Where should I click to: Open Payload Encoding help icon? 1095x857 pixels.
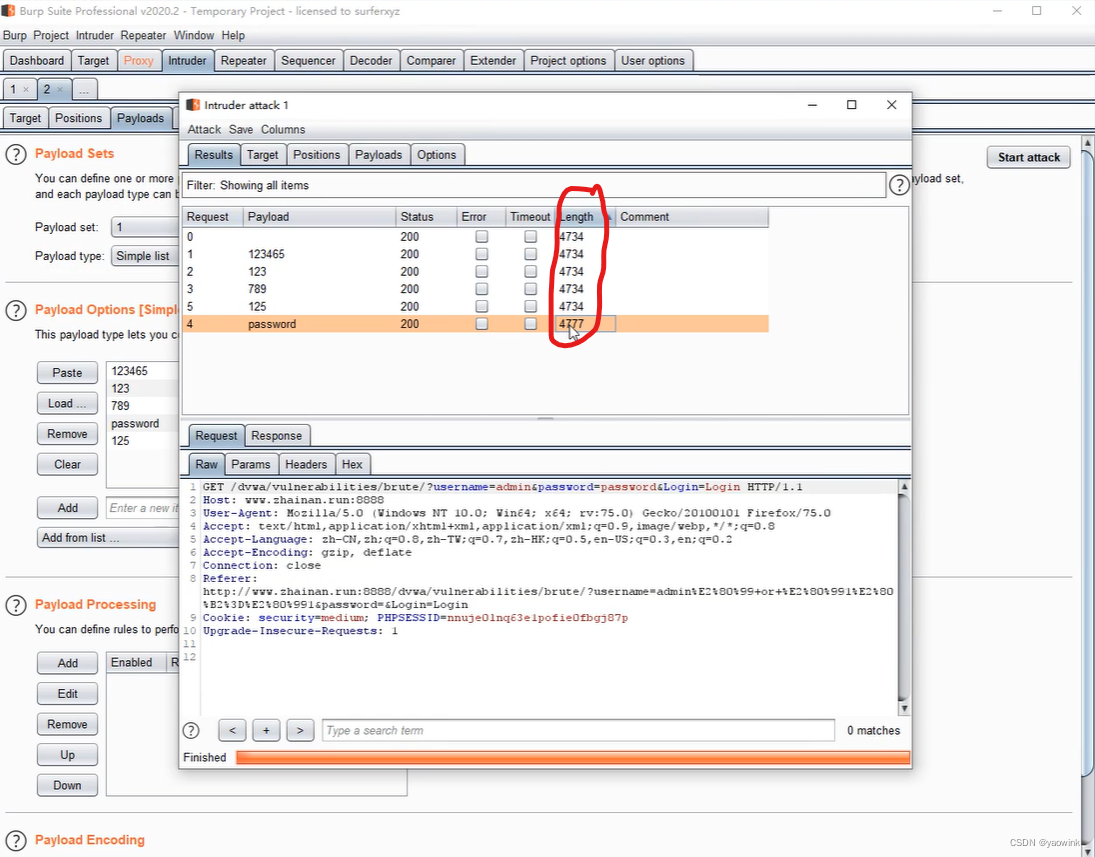tap(16, 841)
